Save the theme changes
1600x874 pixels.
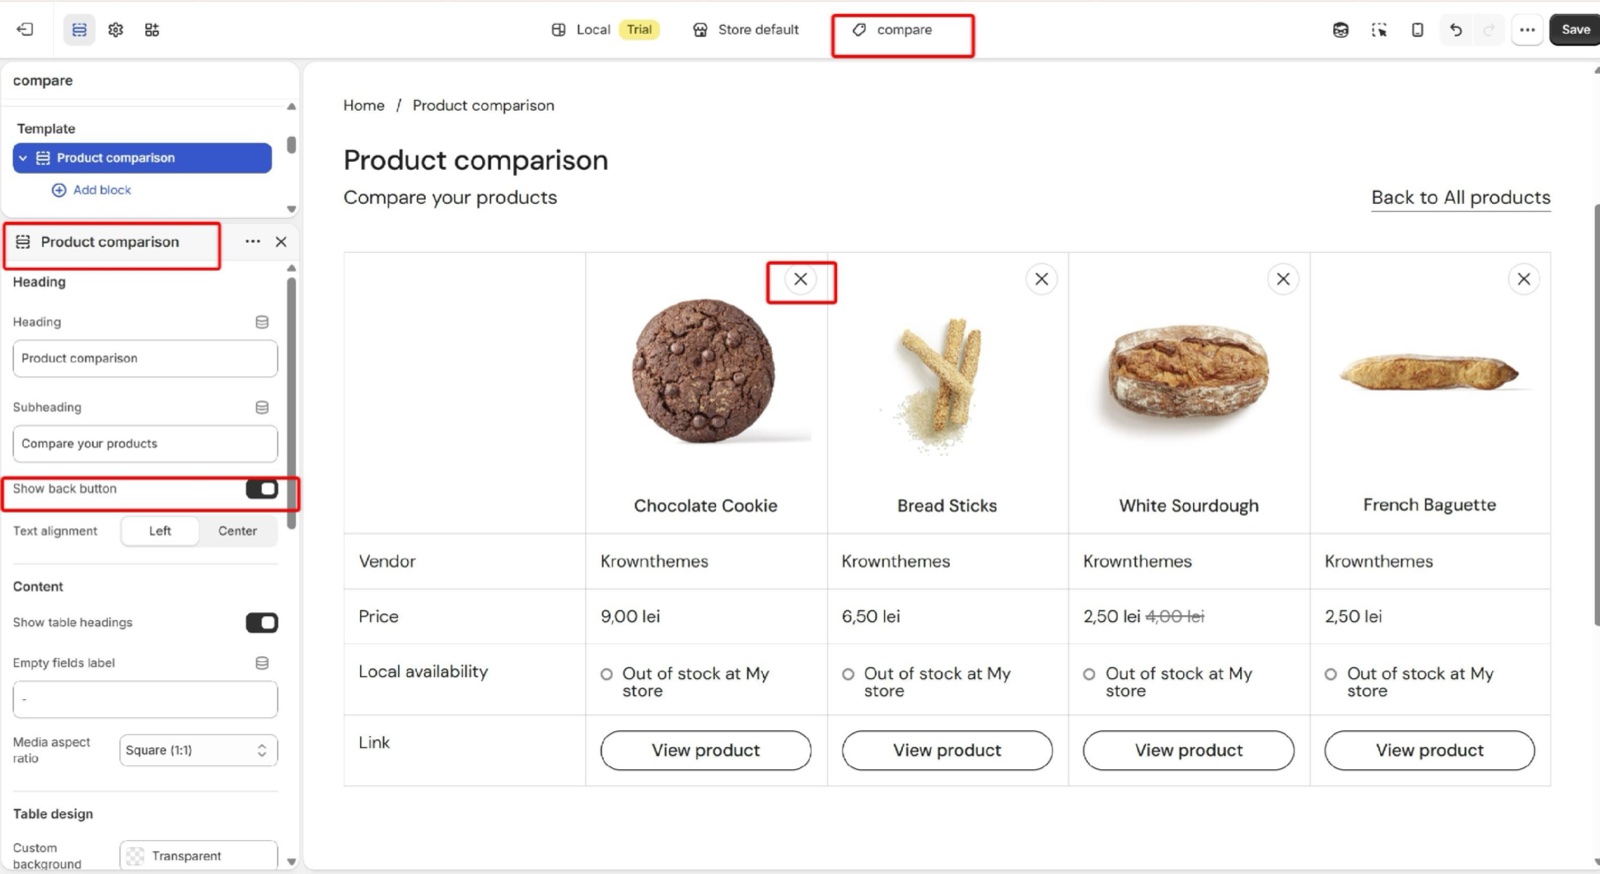click(1575, 30)
